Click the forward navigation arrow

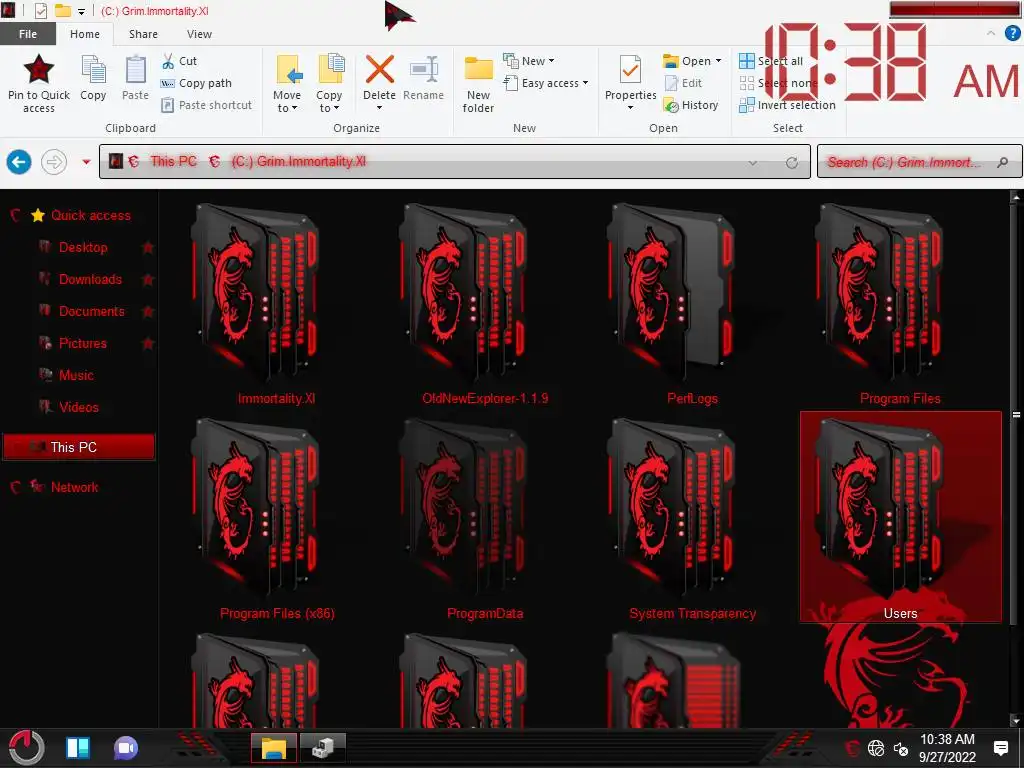point(54,161)
